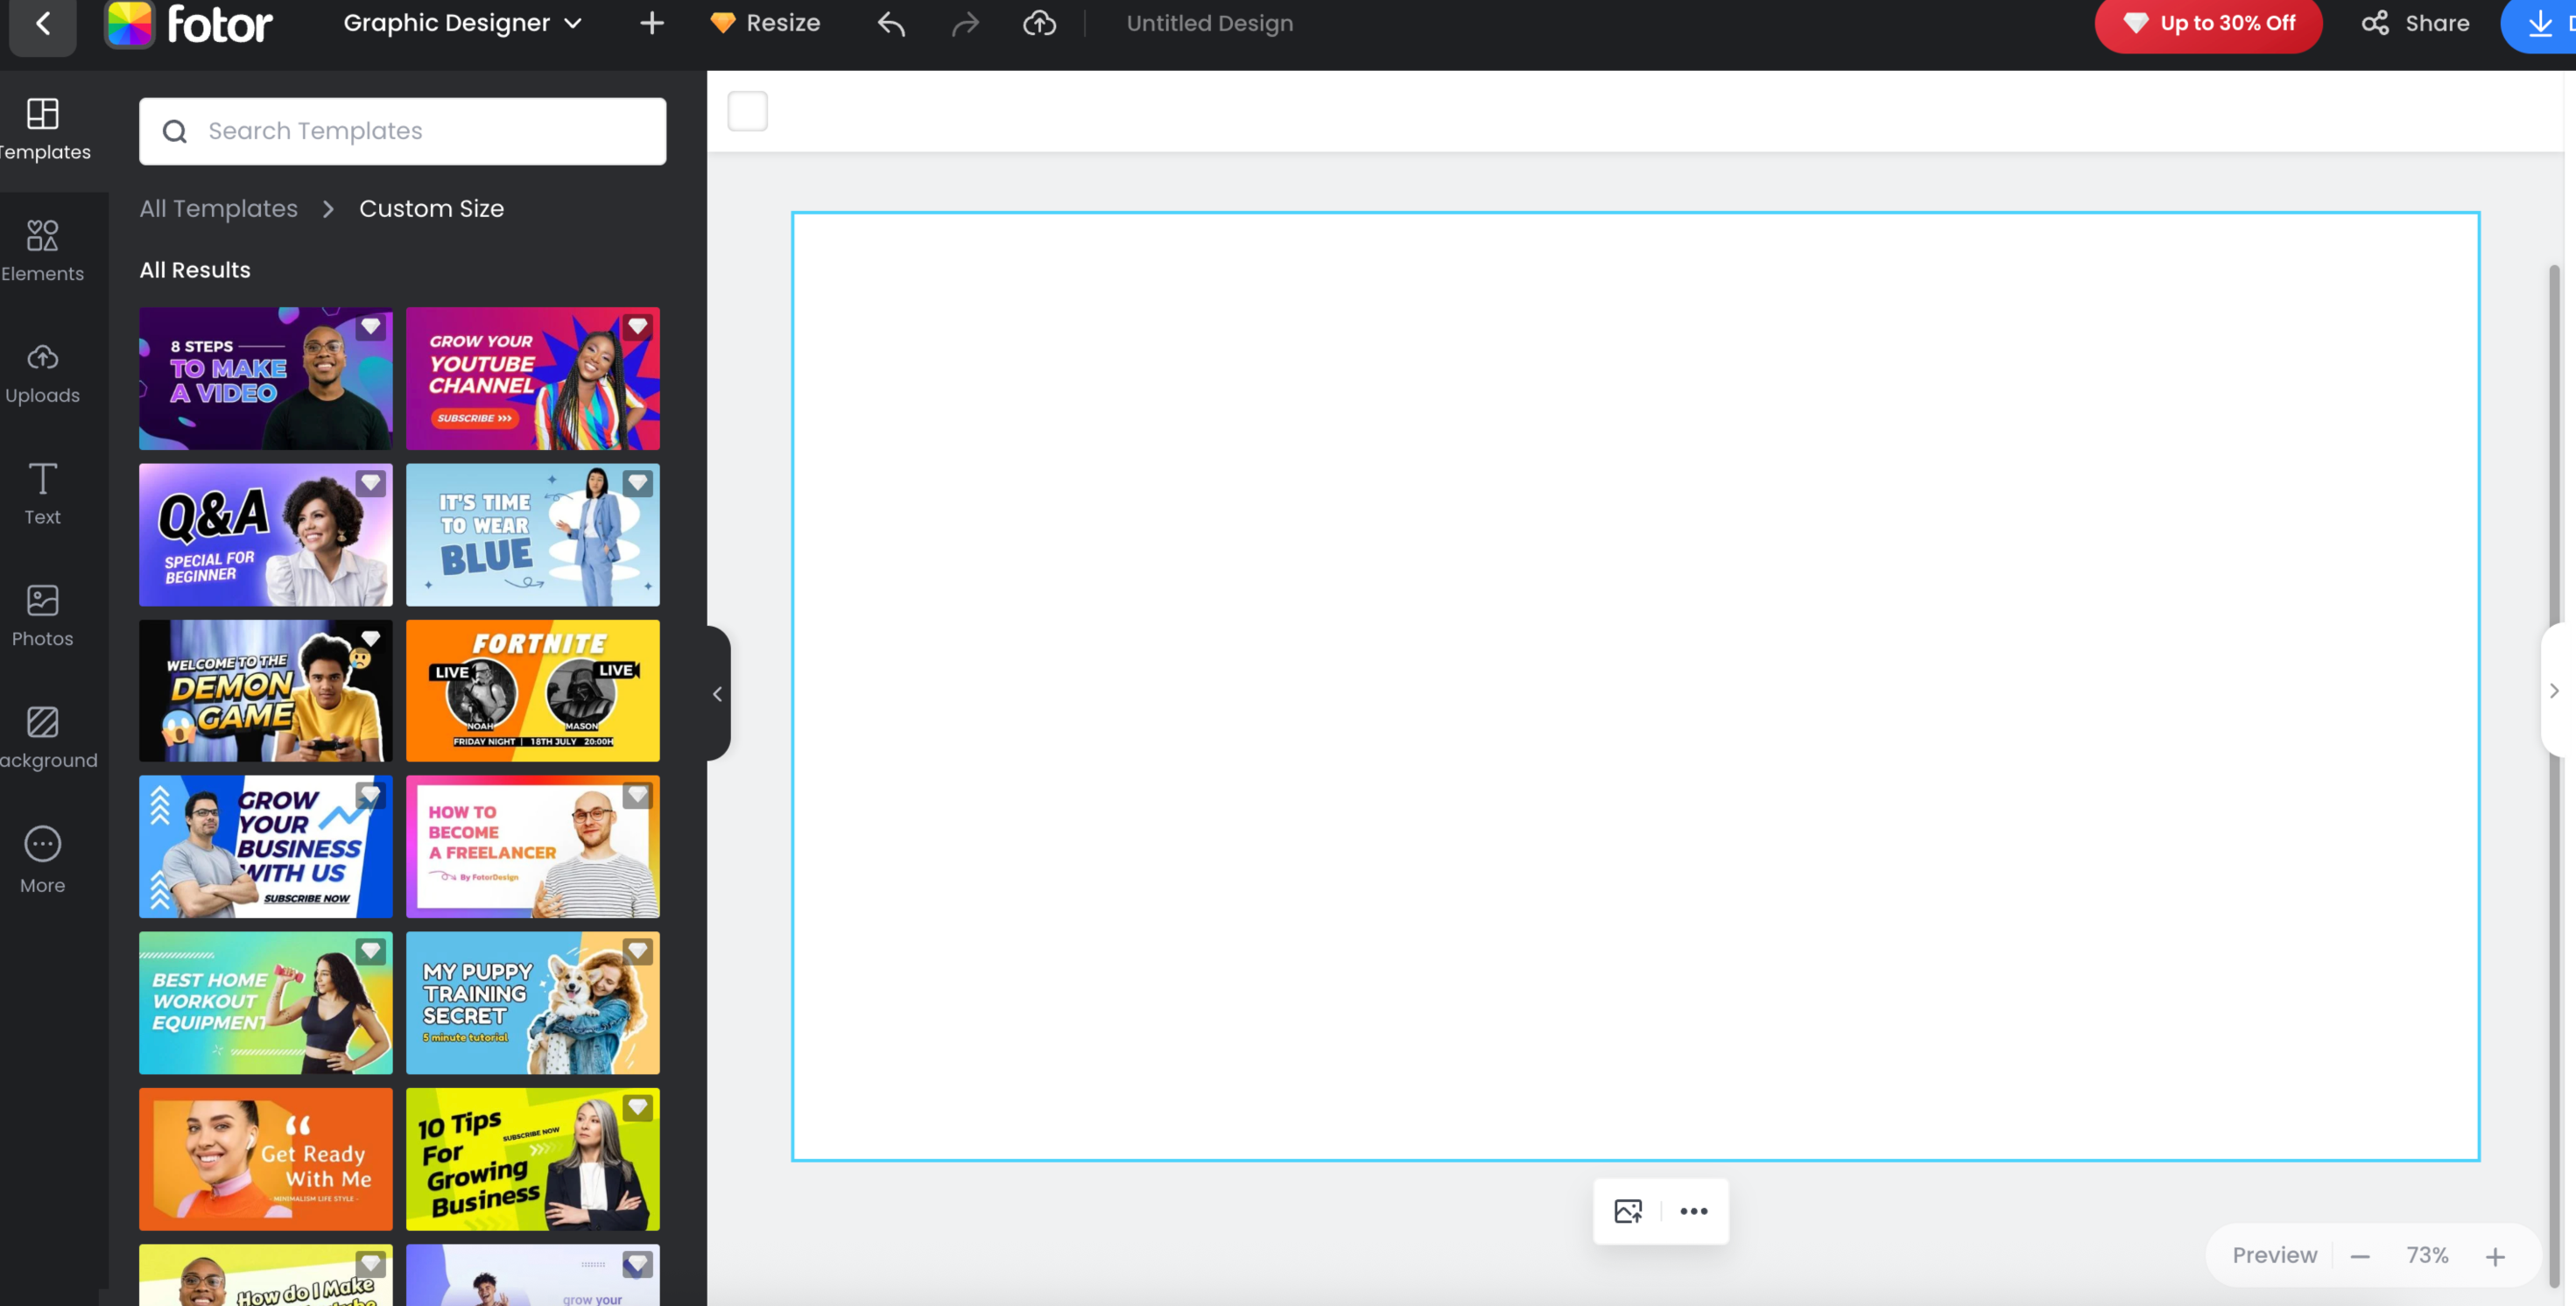The image size is (2576, 1306).
Task: Save design to cloud
Action: [1039, 23]
